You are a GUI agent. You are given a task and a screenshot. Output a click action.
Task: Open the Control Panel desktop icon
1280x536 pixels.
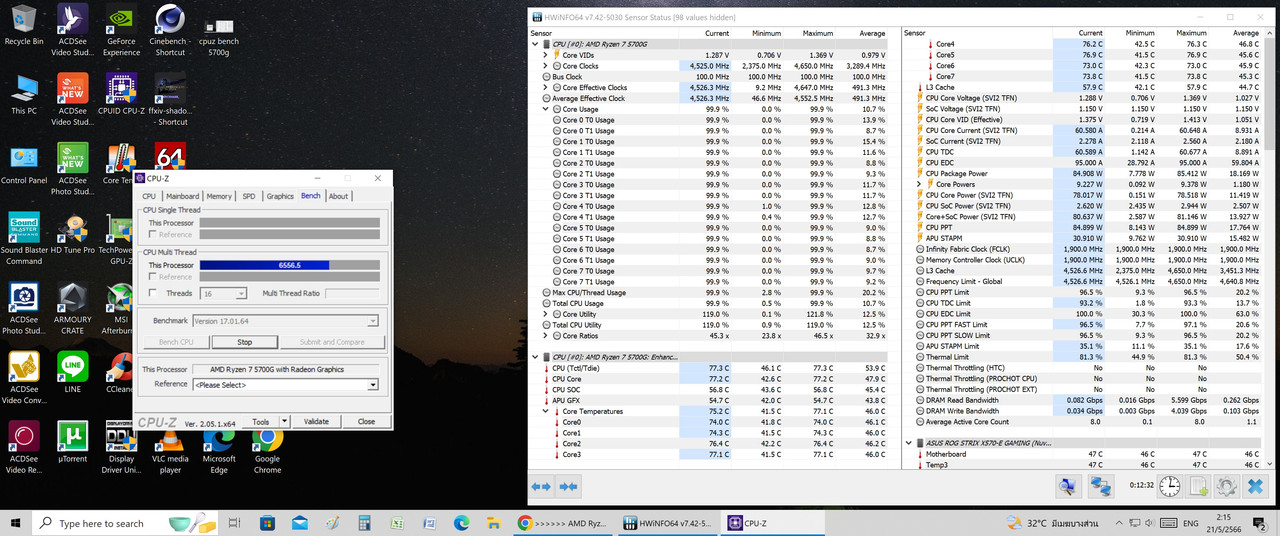[24, 164]
